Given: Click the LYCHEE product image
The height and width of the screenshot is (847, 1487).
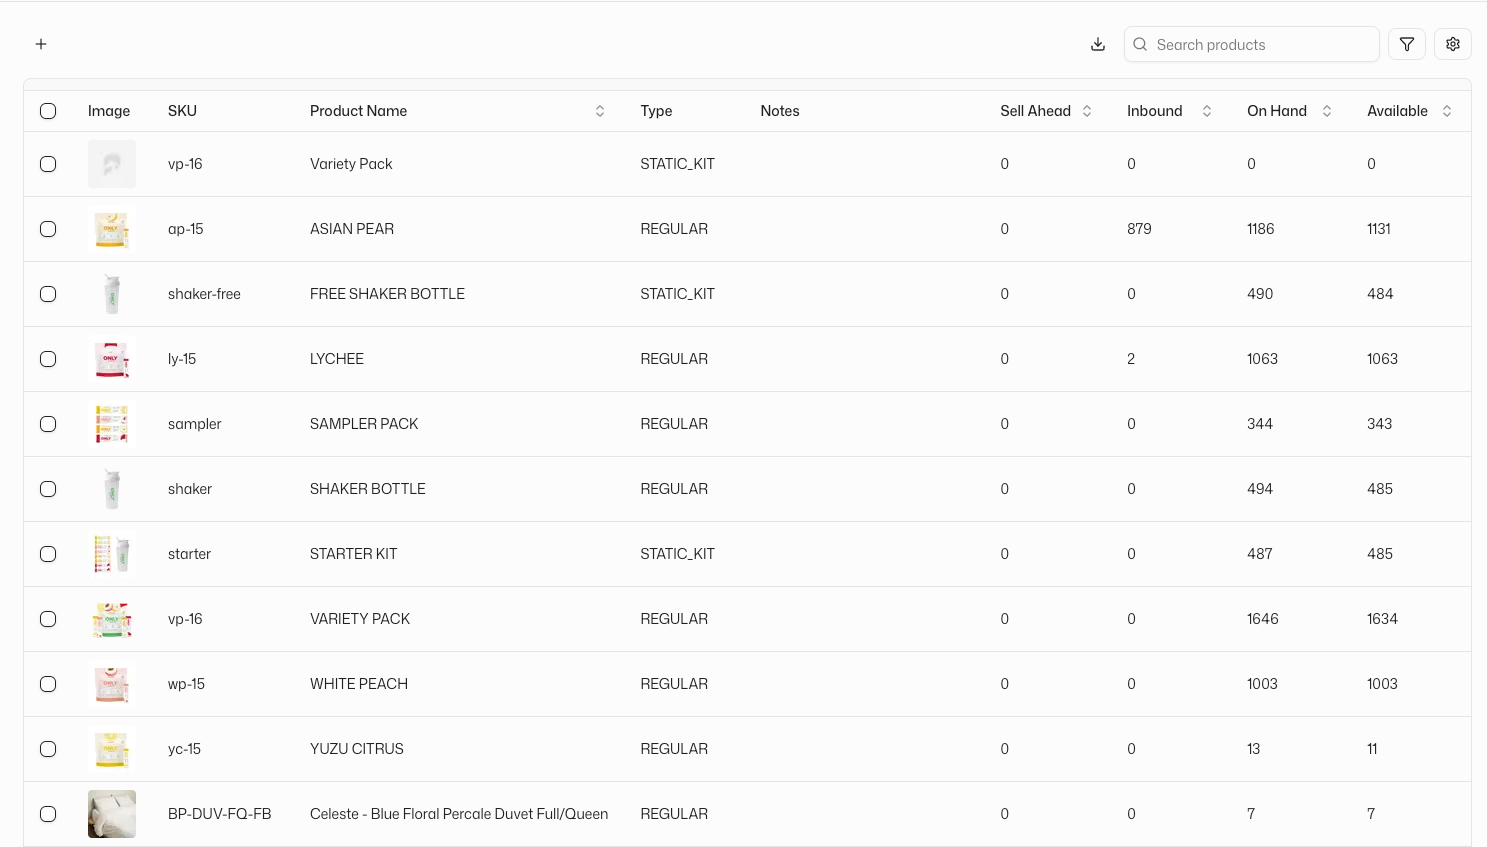Looking at the screenshot, I should [112, 359].
